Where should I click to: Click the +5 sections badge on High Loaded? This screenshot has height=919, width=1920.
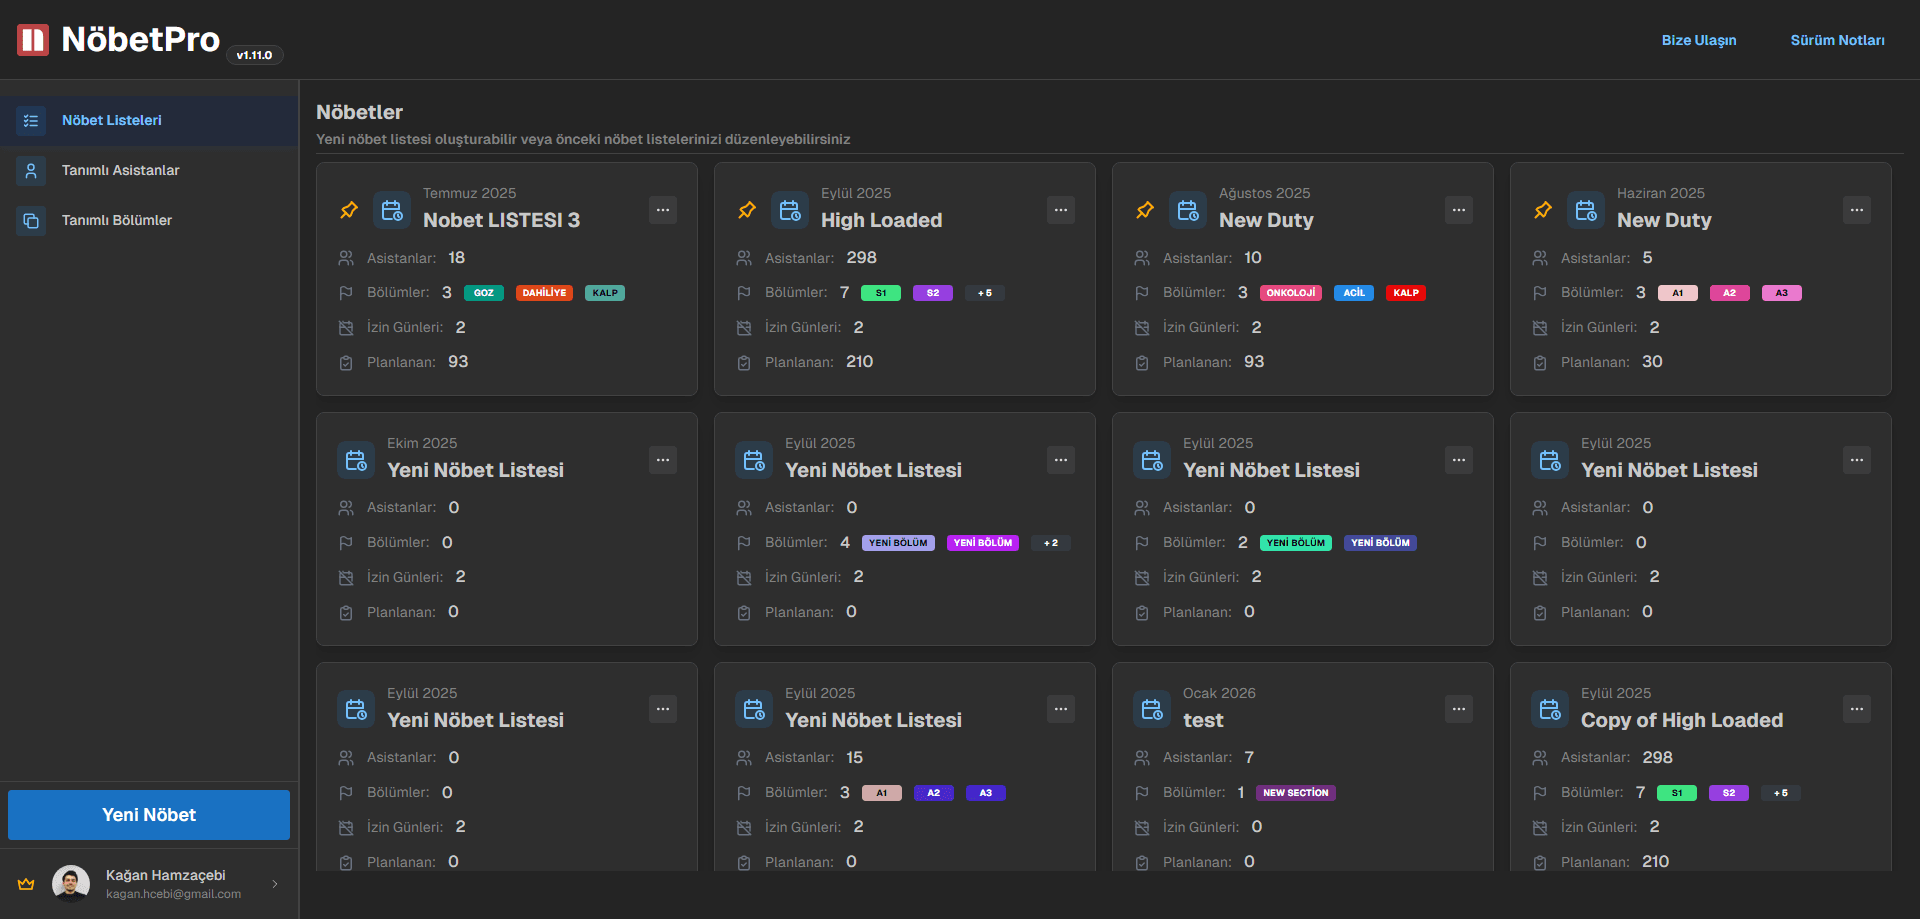pyautogui.click(x=985, y=293)
